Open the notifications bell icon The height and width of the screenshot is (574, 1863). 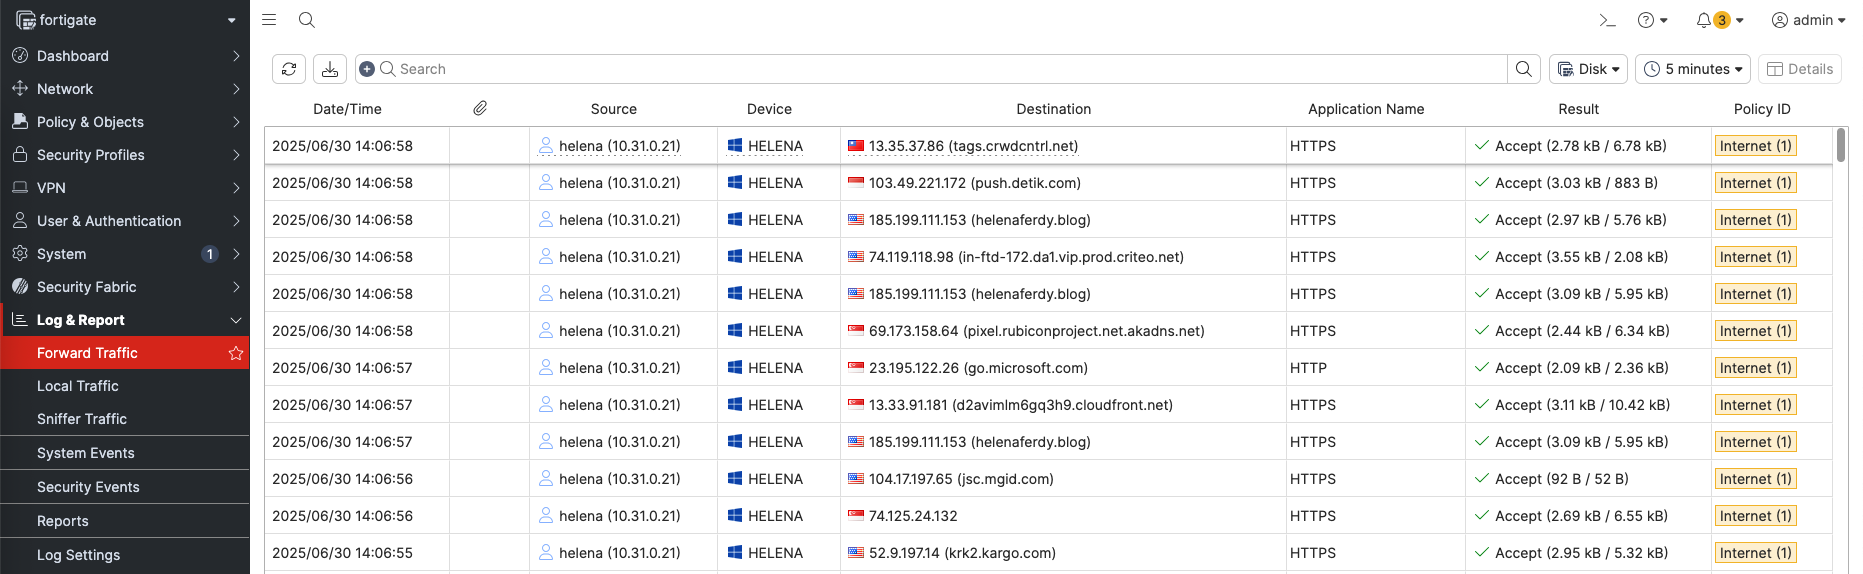1704,20
